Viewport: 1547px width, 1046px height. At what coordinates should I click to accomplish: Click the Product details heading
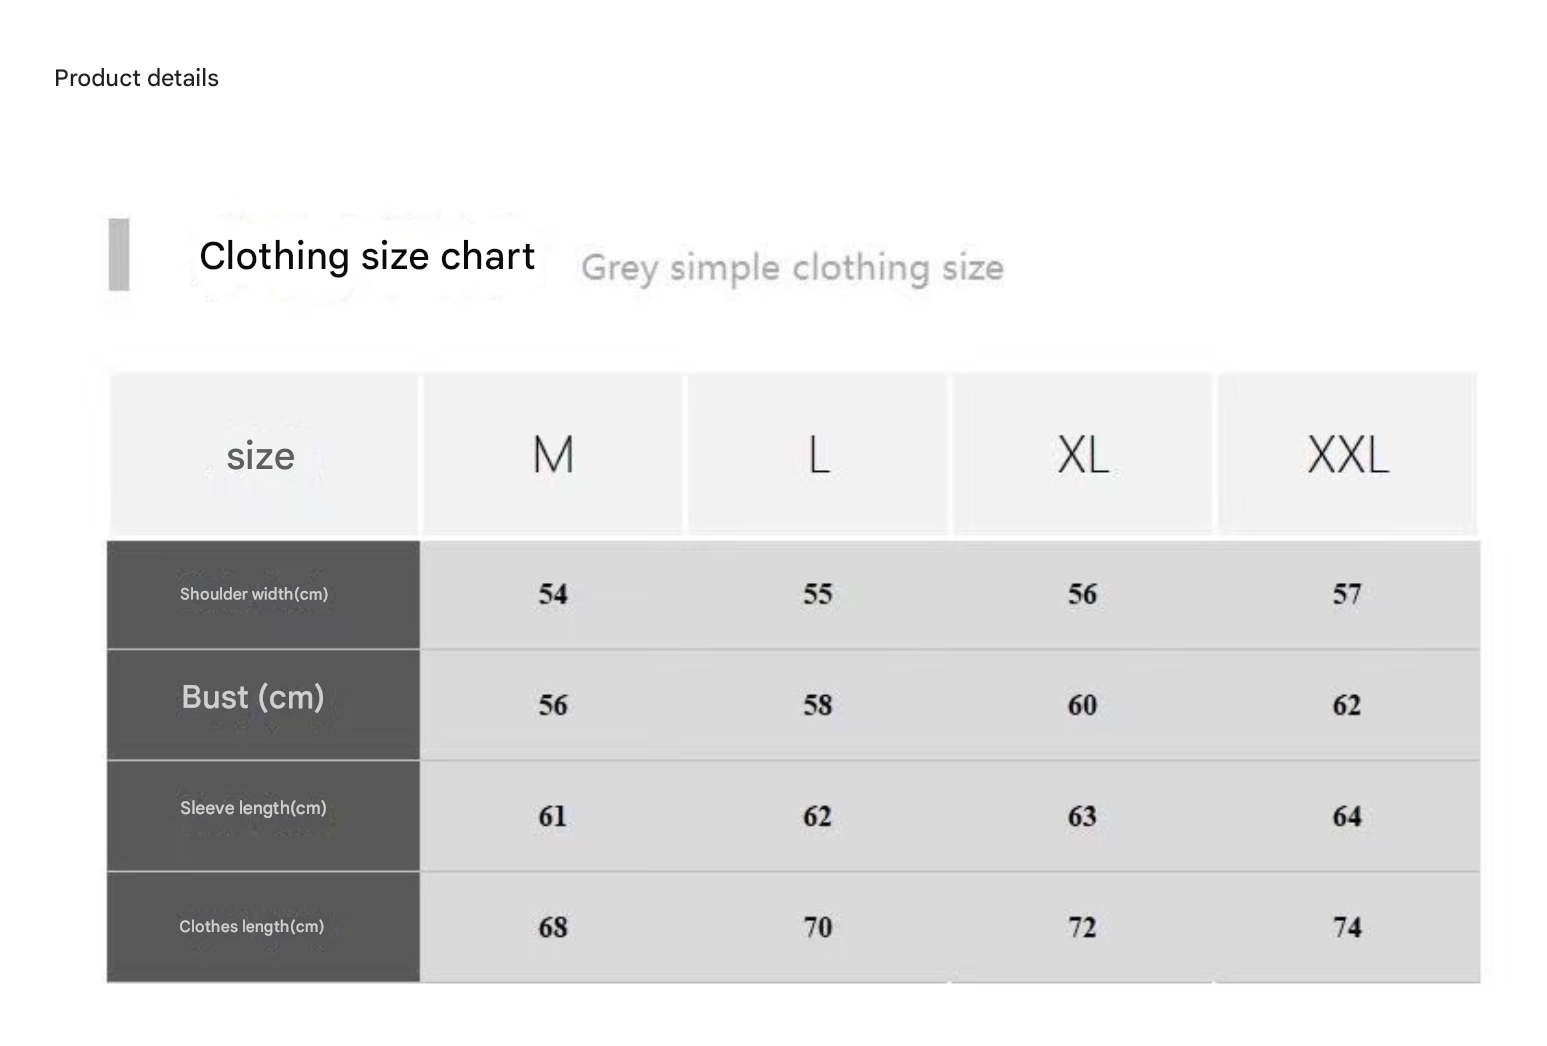click(x=136, y=78)
